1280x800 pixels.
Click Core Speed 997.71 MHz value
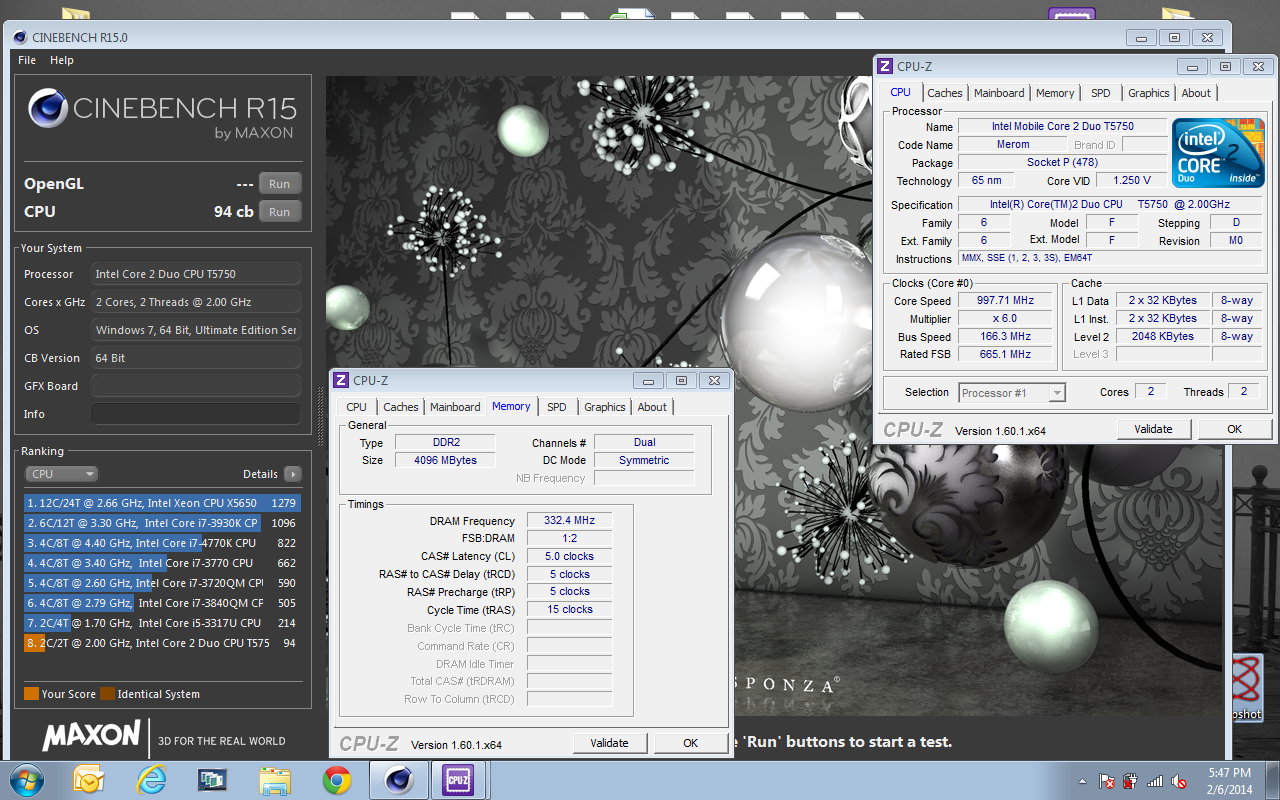pos(1006,300)
